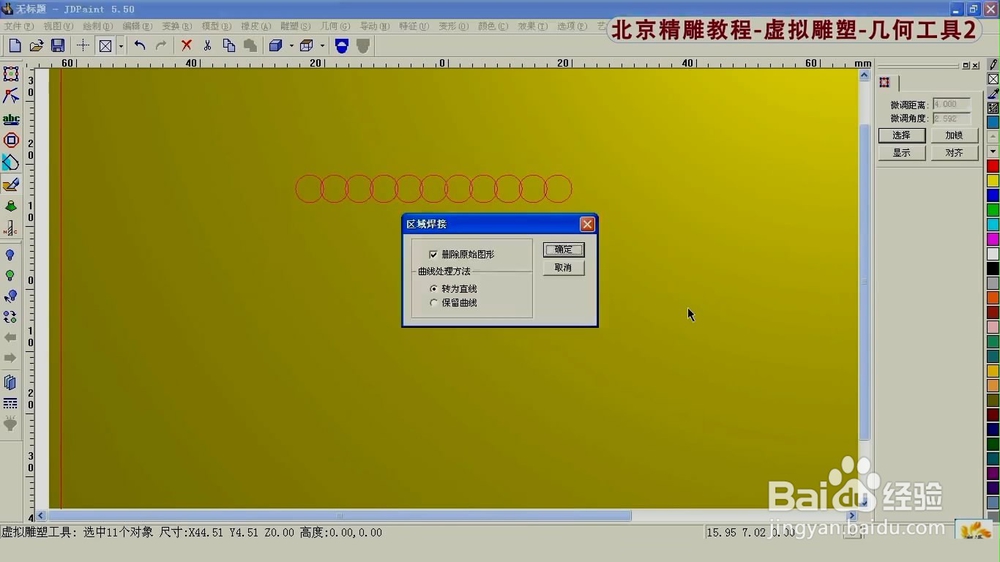The height and width of the screenshot is (562, 1000).
Task: Click the red concentric shape tool in left sidebar
Action: (11, 140)
